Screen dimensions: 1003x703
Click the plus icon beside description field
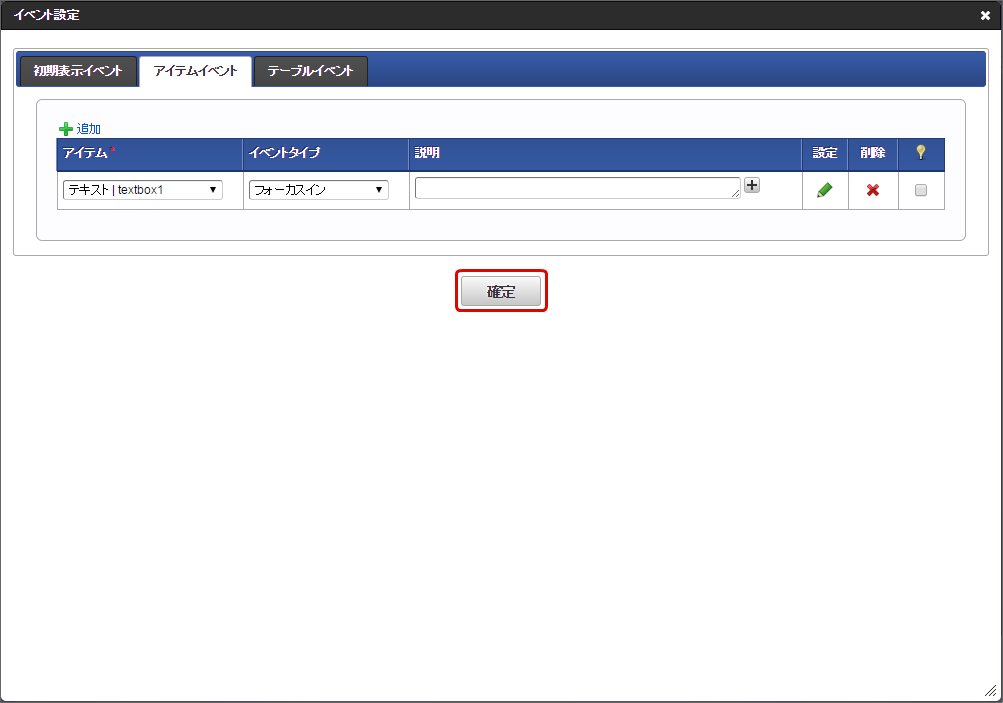(x=752, y=186)
